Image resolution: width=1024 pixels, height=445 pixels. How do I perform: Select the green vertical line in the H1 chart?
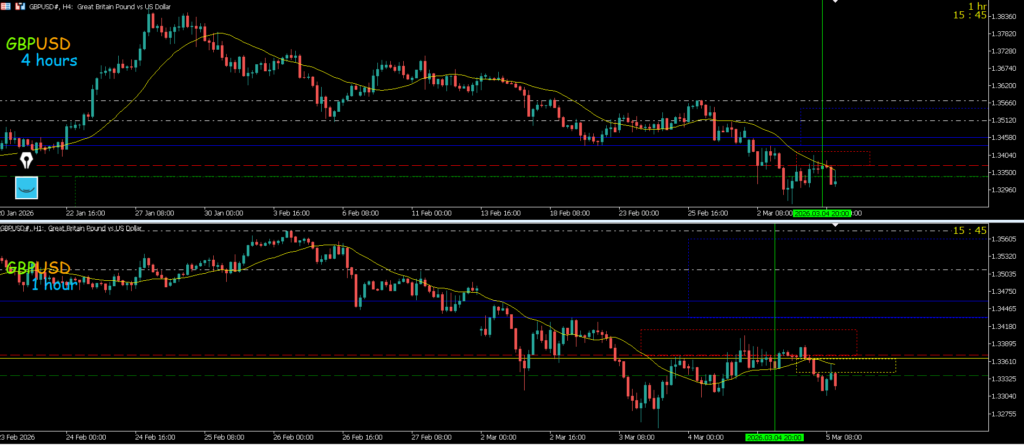775,300
